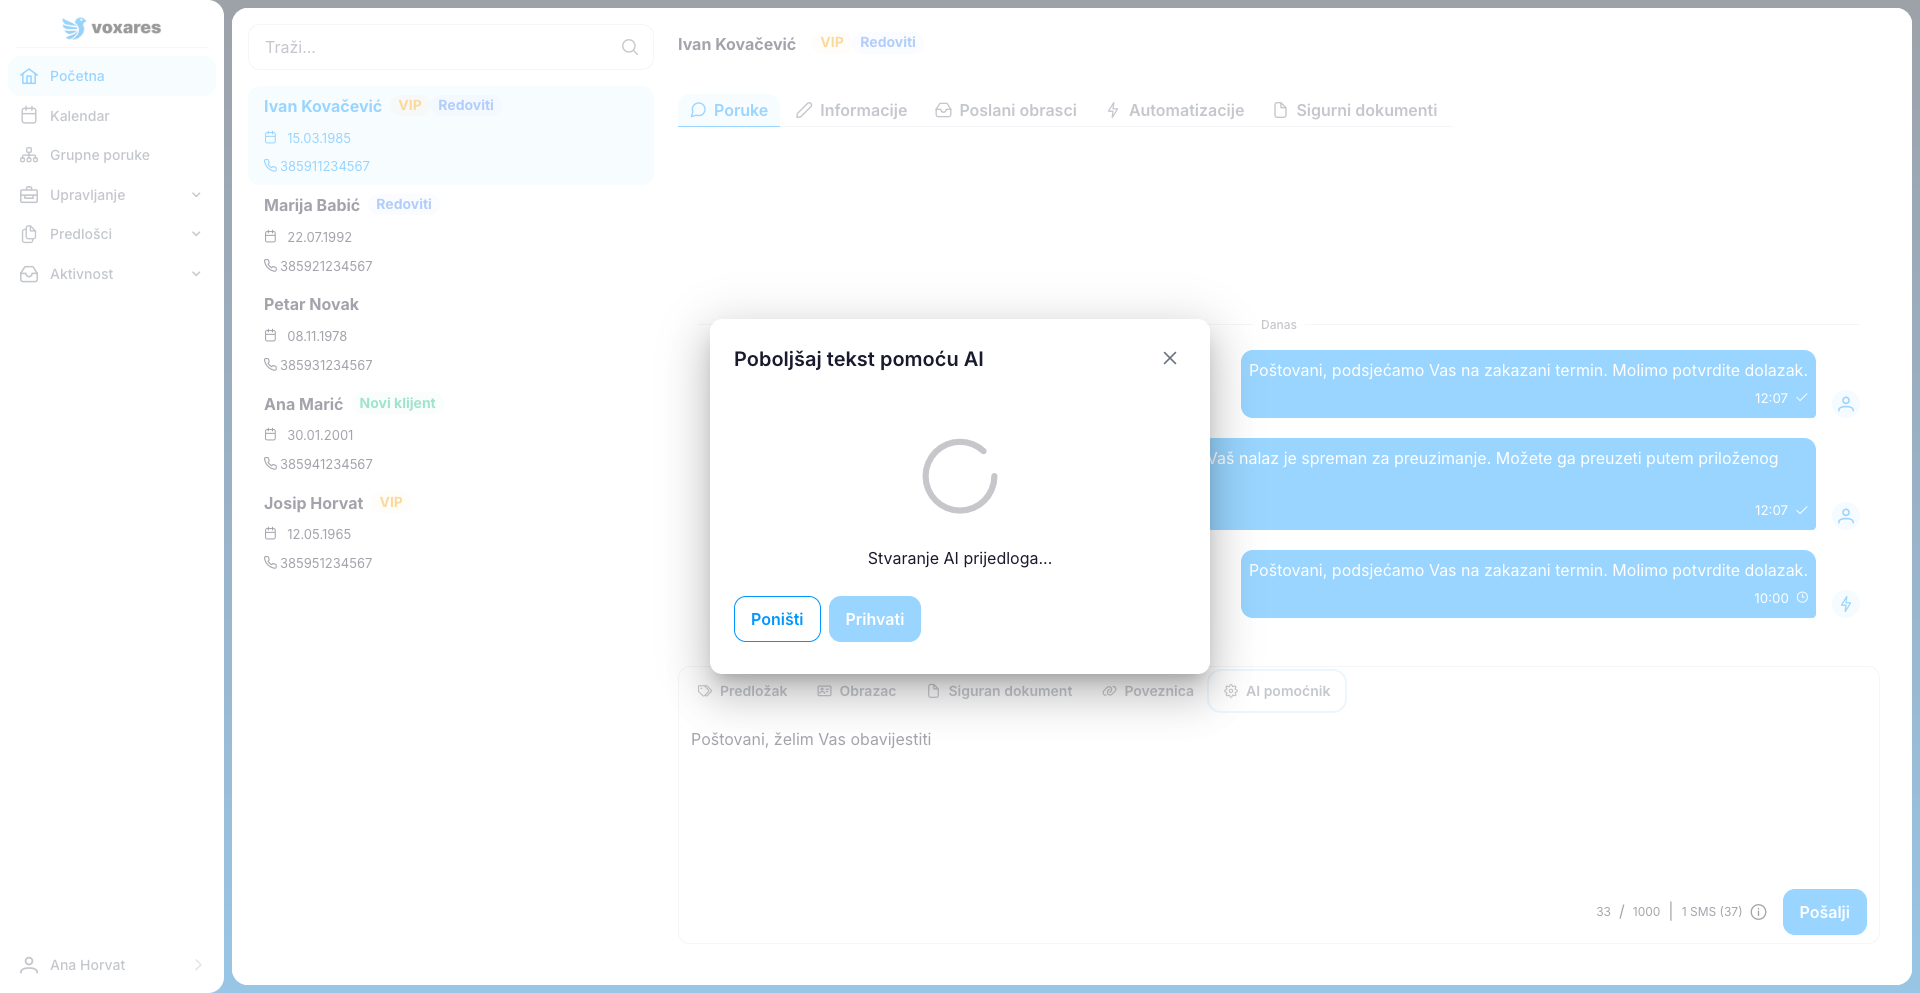Open the Automatizacije tab

1175,110
